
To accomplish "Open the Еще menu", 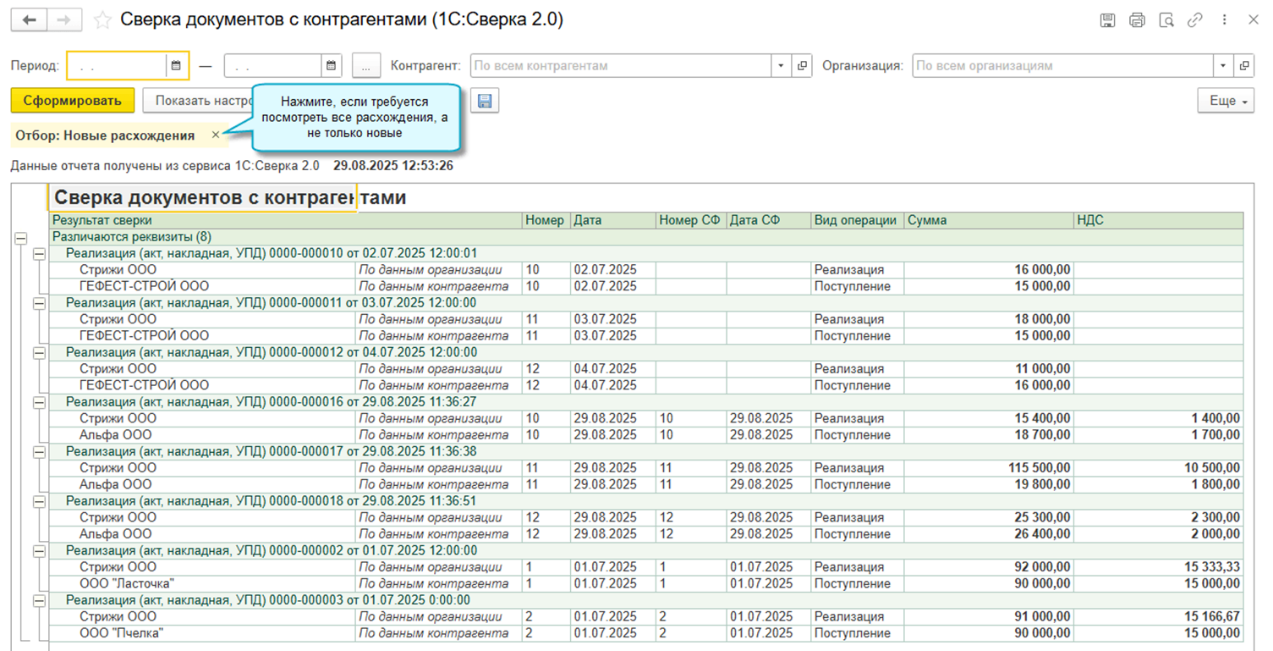I will [x=1225, y=101].
